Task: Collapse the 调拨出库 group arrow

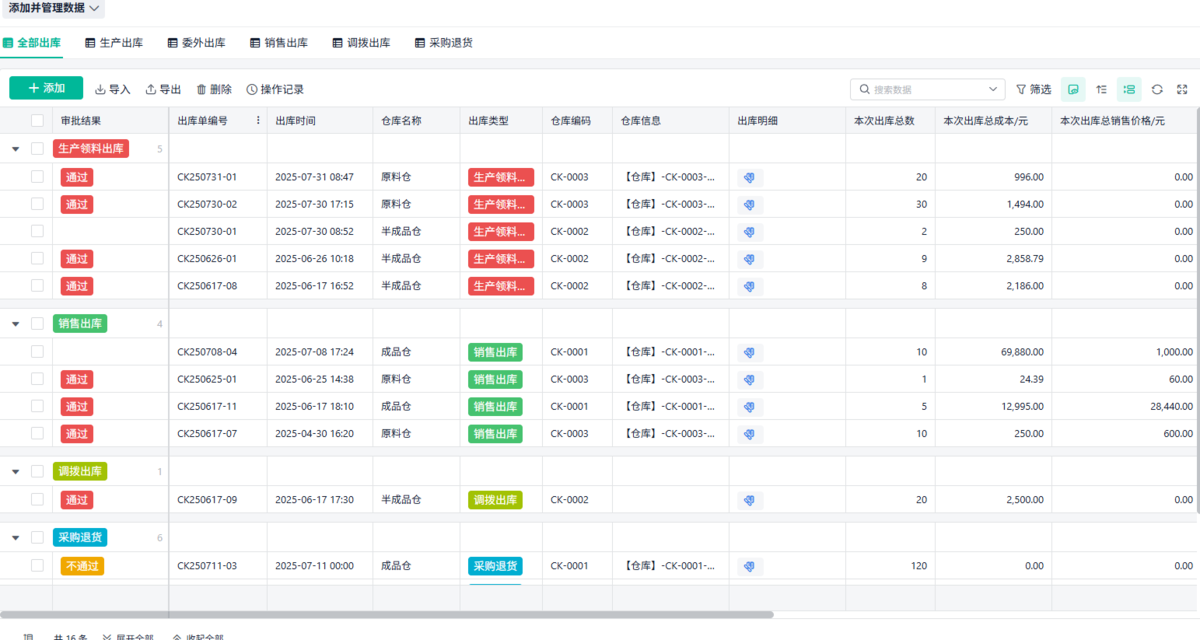Action: [x=15, y=472]
